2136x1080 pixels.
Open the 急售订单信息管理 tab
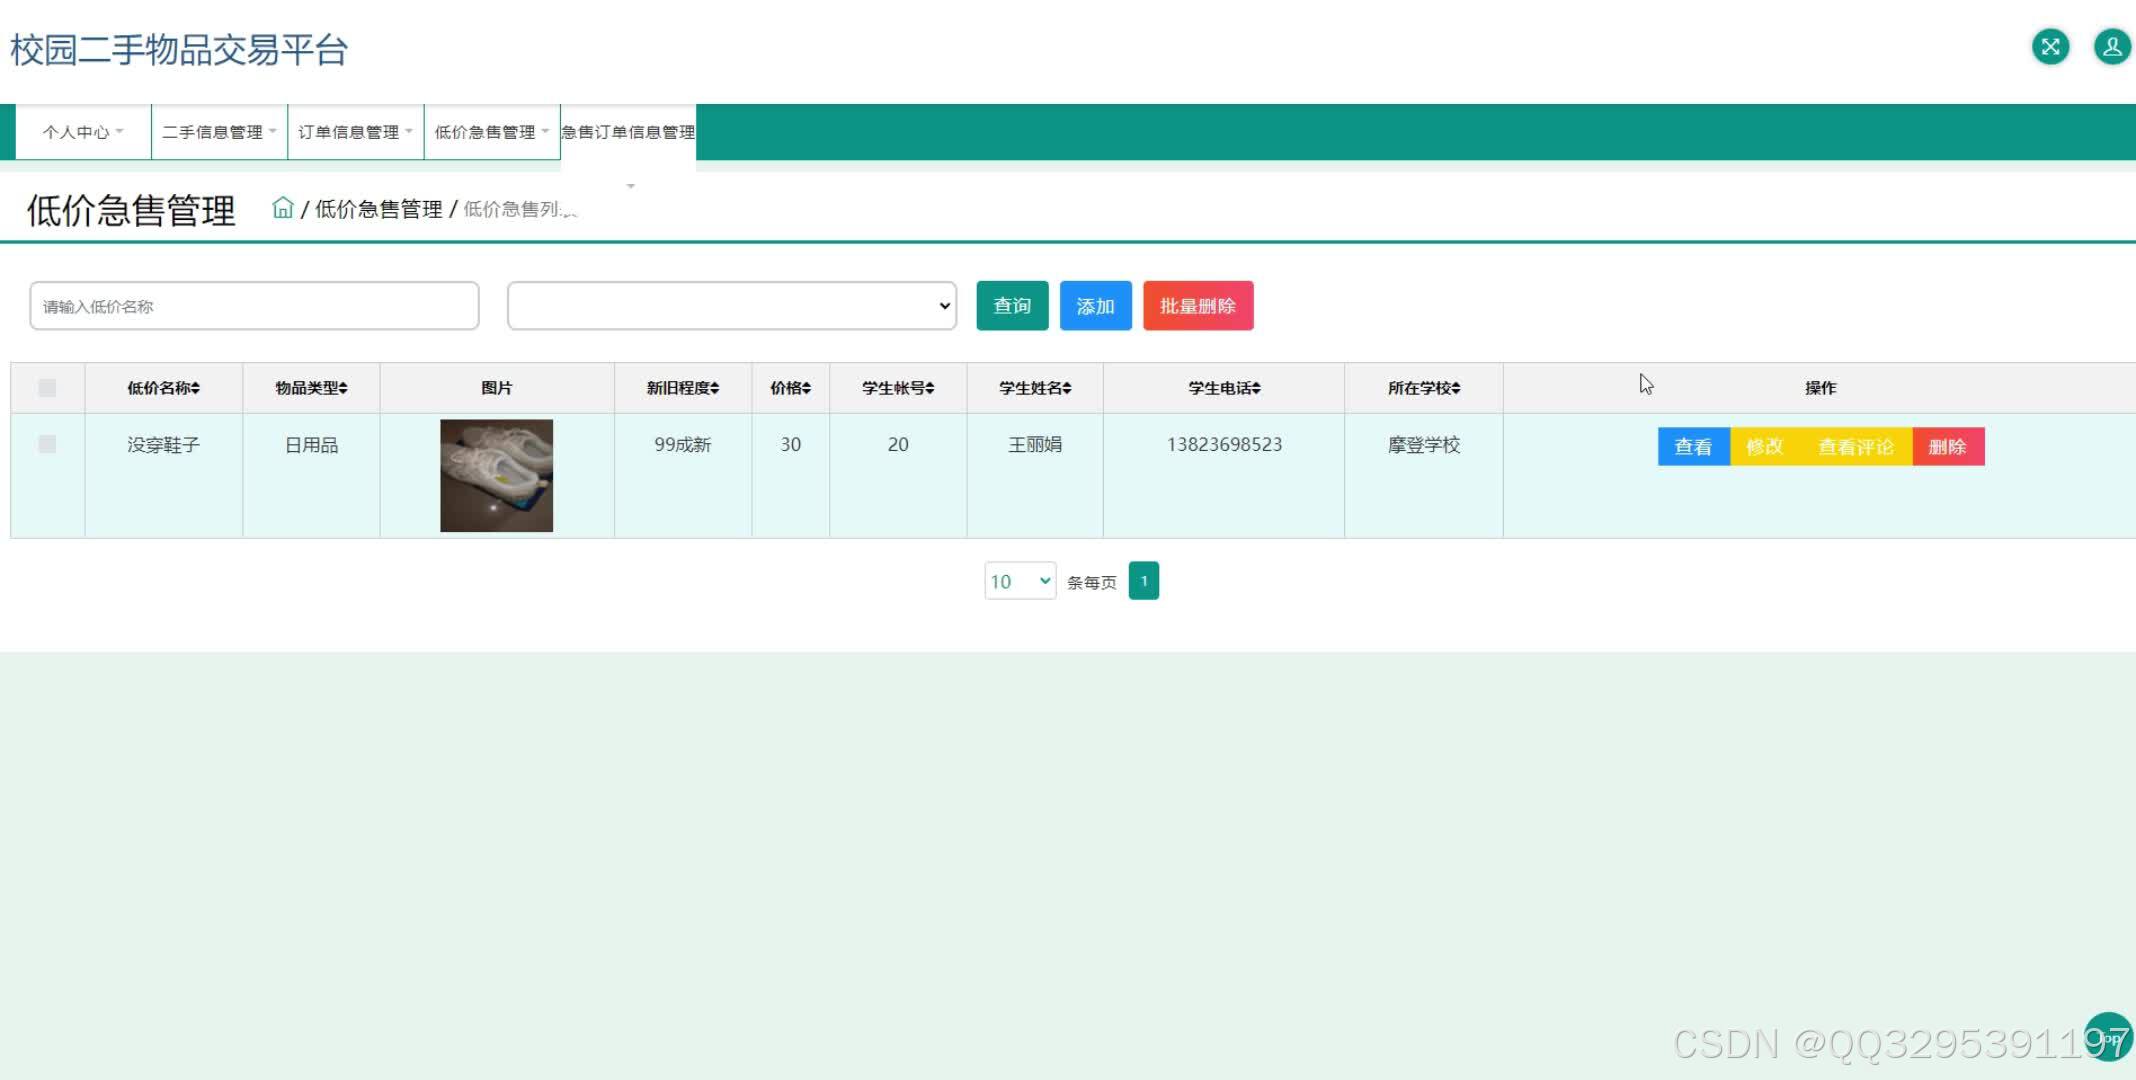[628, 132]
